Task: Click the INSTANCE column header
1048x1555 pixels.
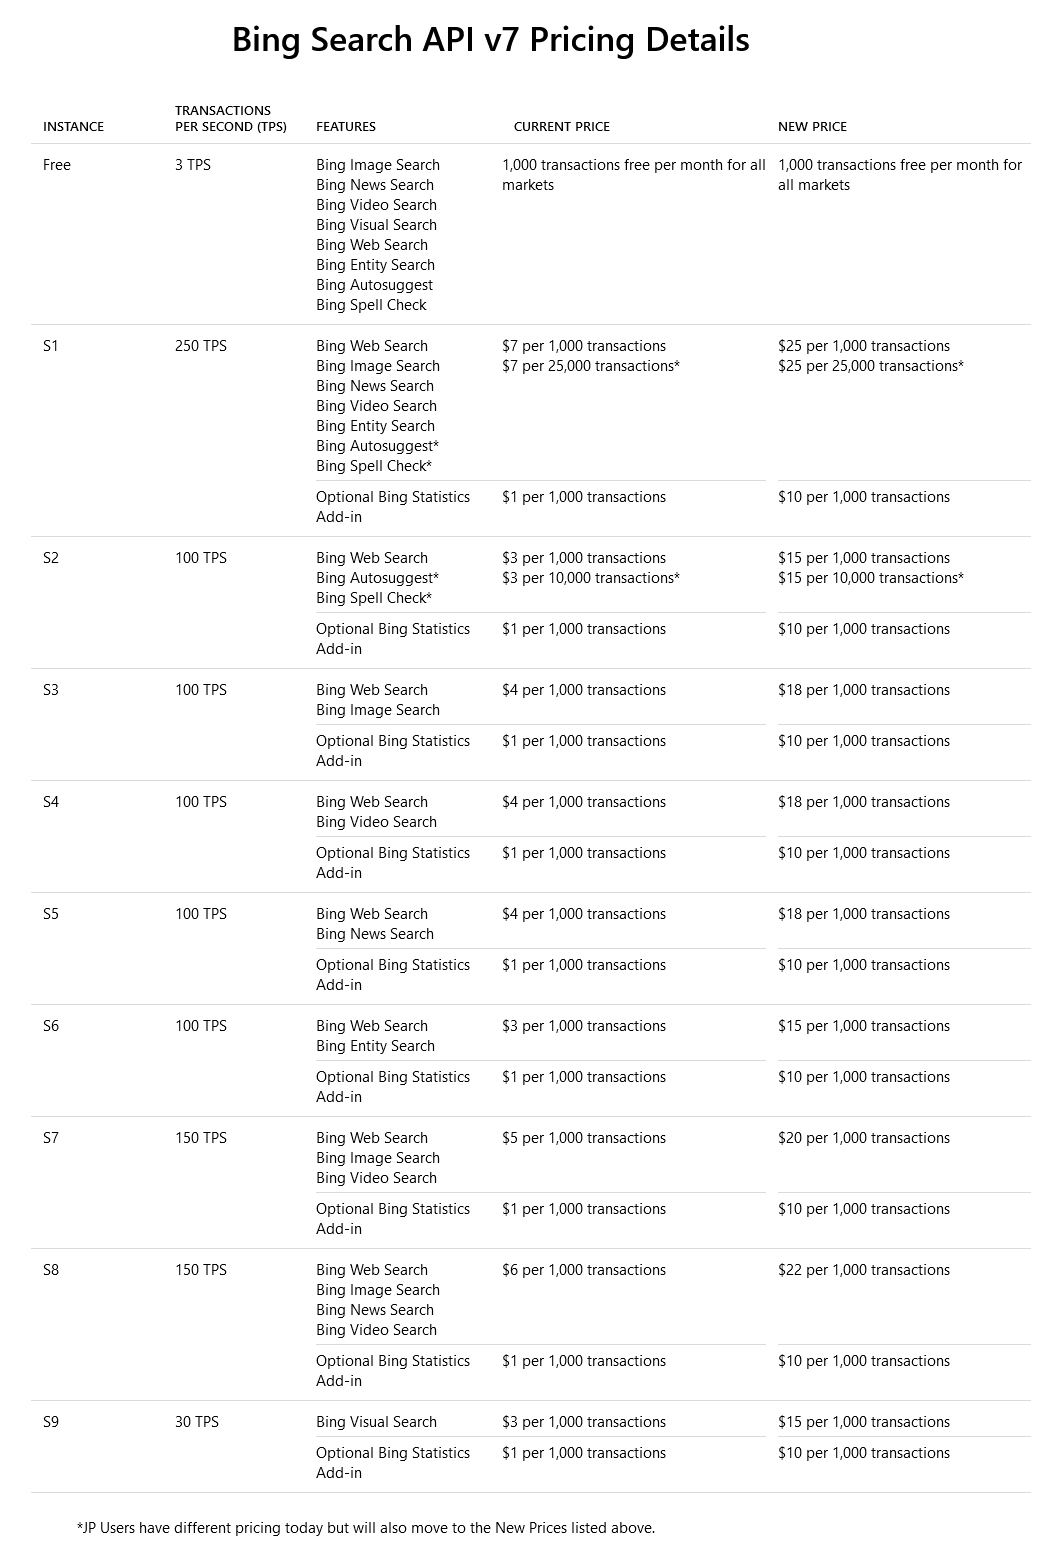Action: point(73,127)
